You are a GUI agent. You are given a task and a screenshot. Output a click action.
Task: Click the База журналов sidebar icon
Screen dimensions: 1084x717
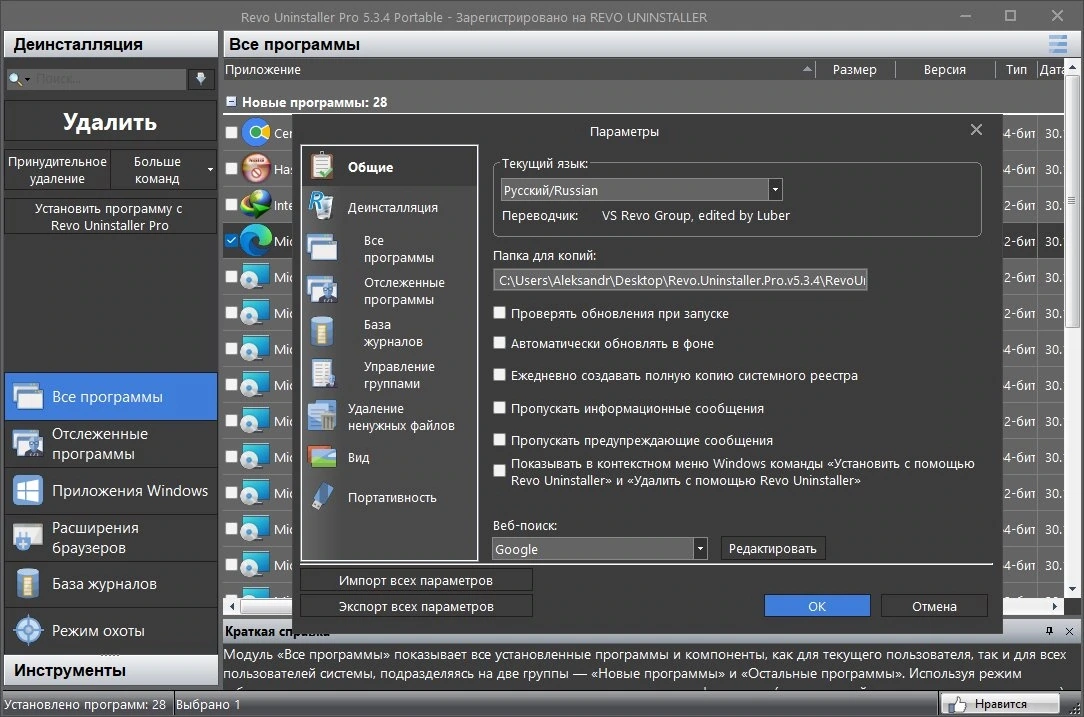click(28, 584)
